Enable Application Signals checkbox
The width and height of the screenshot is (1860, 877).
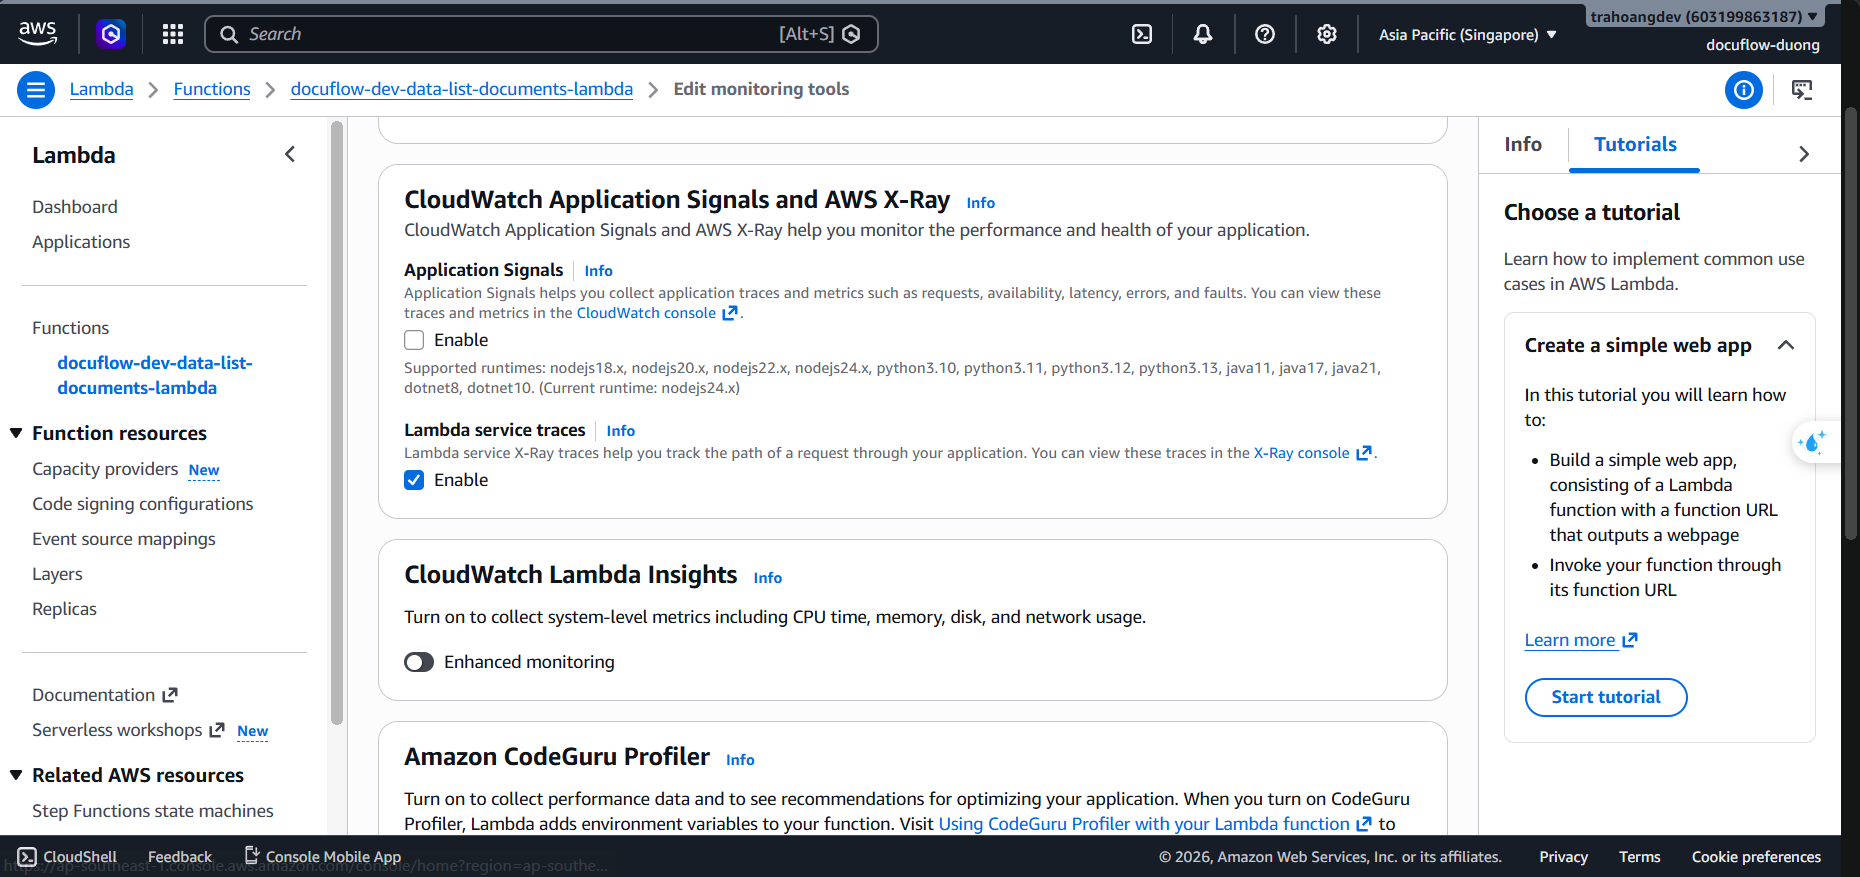point(414,340)
